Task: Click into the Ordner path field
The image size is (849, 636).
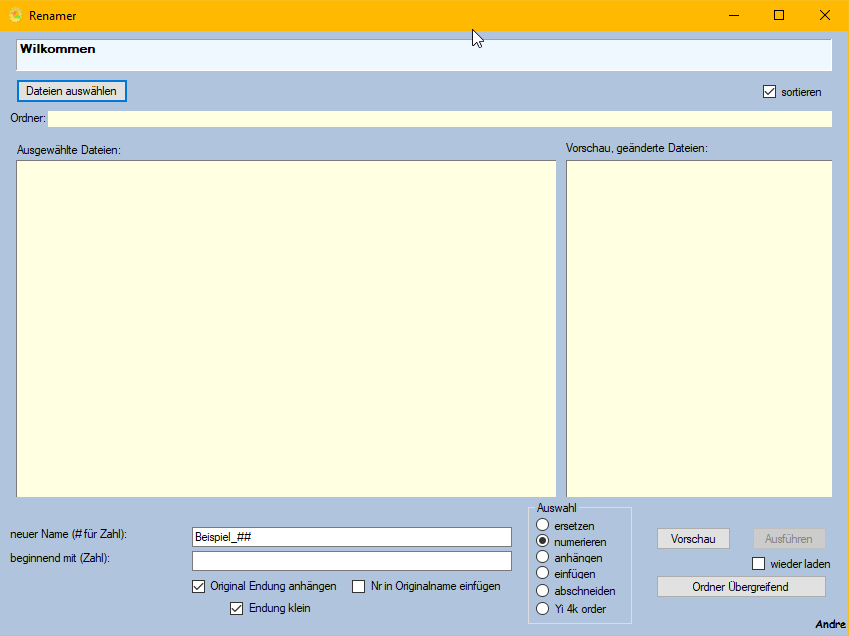Action: [x=439, y=119]
